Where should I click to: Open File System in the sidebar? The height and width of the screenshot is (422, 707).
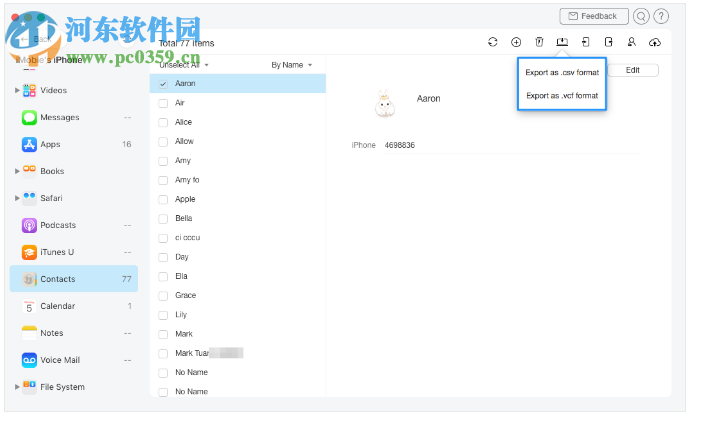tap(73, 387)
